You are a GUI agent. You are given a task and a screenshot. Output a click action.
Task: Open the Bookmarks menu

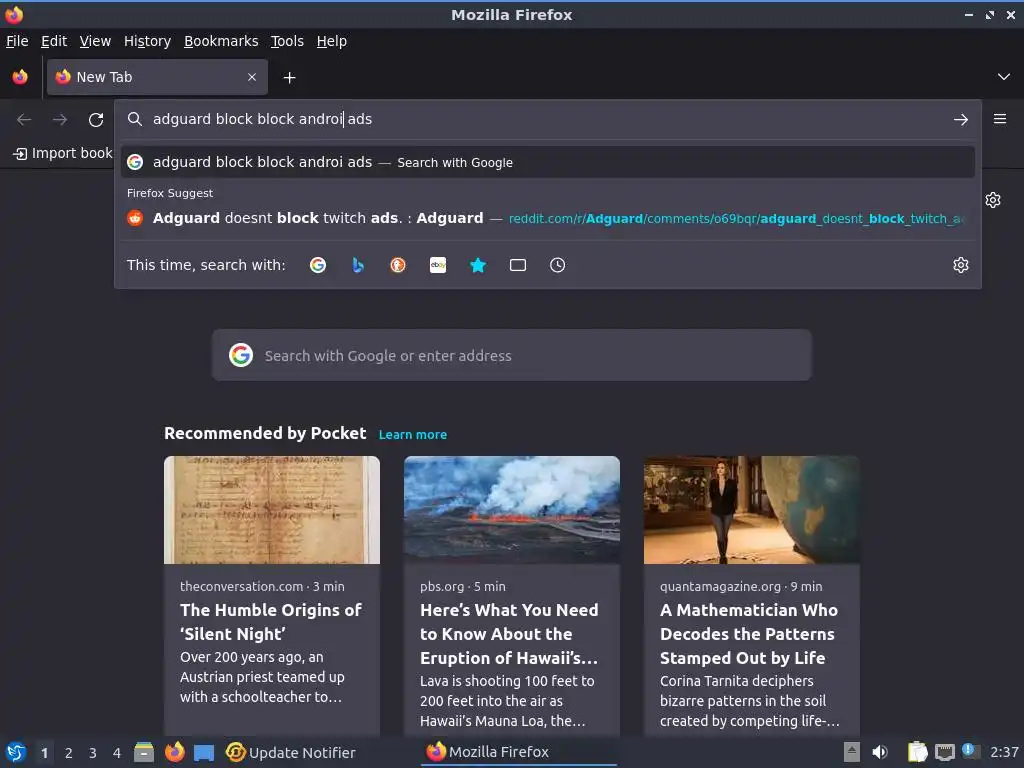(x=221, y=41)
